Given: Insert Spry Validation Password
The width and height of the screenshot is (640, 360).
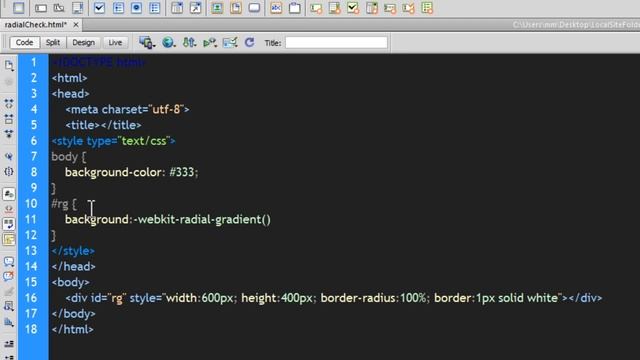Looking at the screenshot, I should (x=390, y=8).
